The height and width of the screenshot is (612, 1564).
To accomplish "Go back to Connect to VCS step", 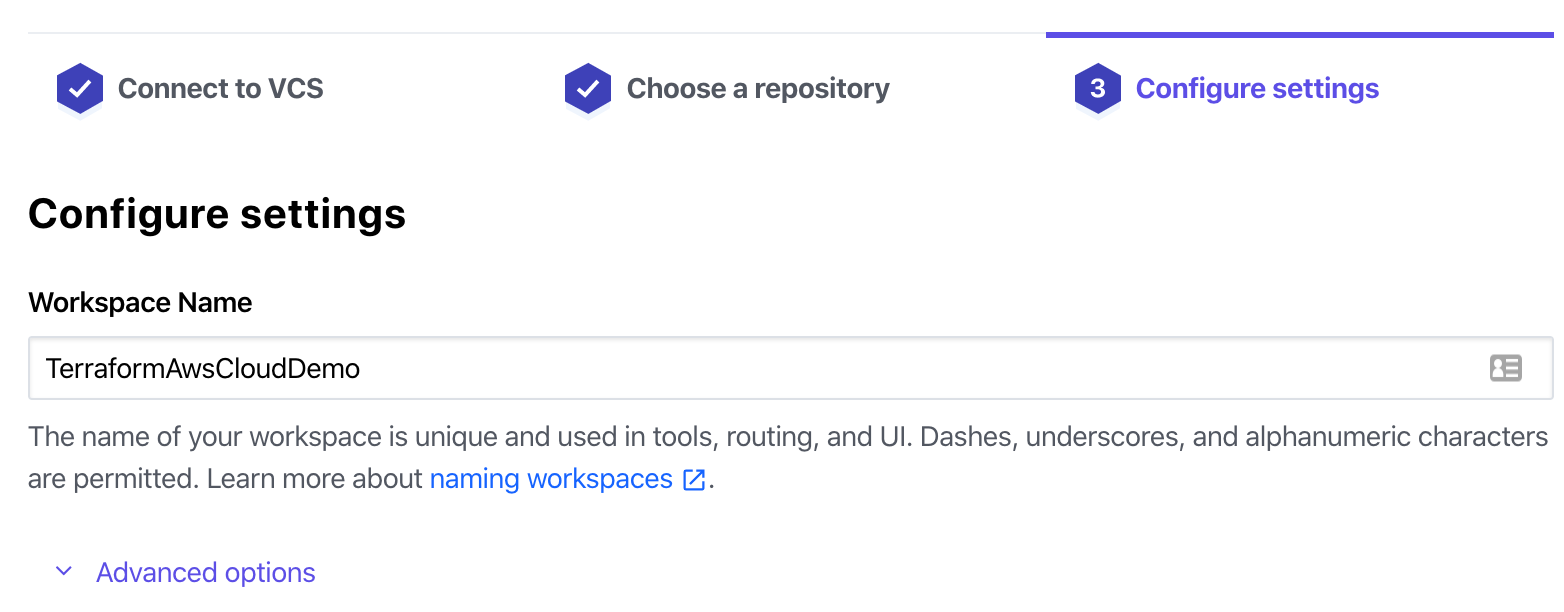I will point(220,89).
